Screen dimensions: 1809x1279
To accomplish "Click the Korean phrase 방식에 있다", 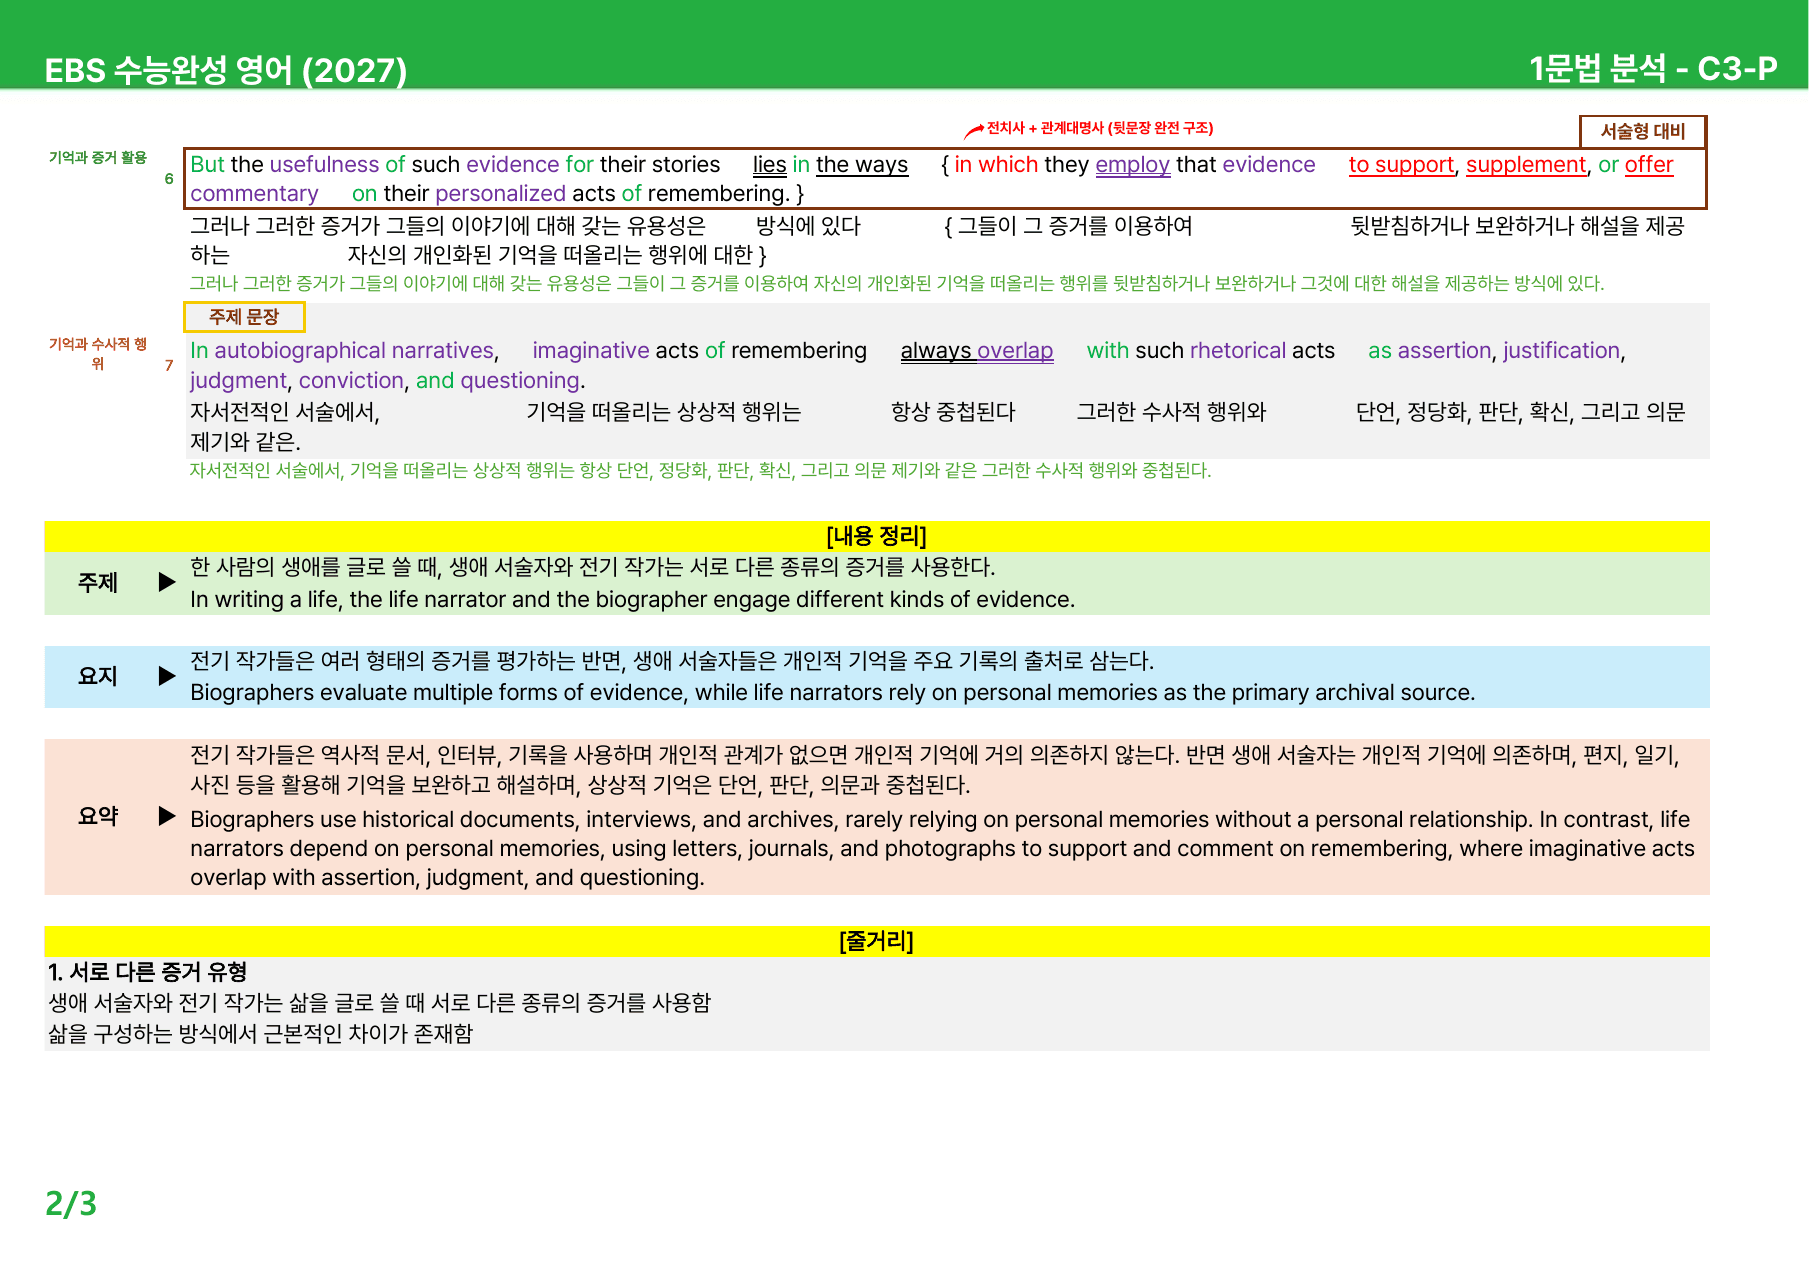I will 808,226.
